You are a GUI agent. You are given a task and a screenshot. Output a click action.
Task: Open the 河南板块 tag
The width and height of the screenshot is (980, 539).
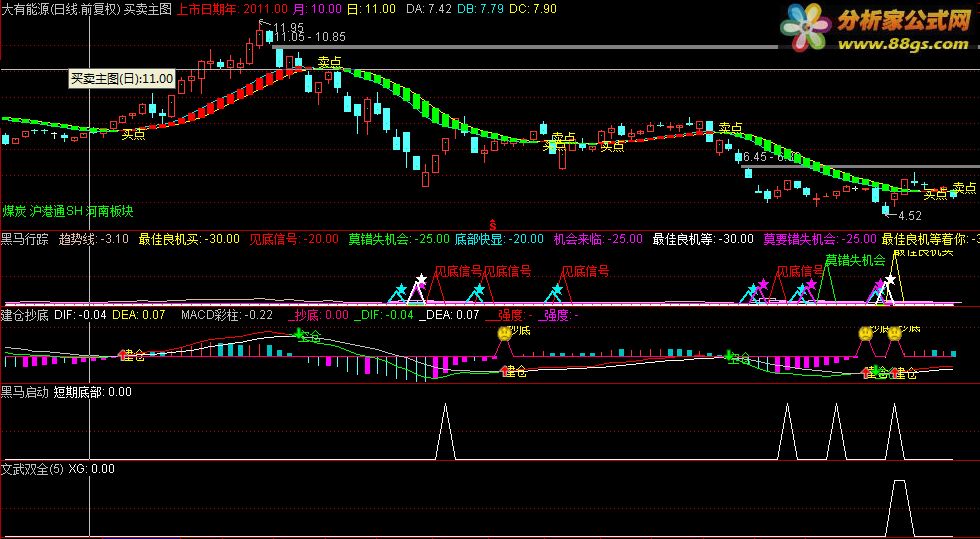[110, 211]
